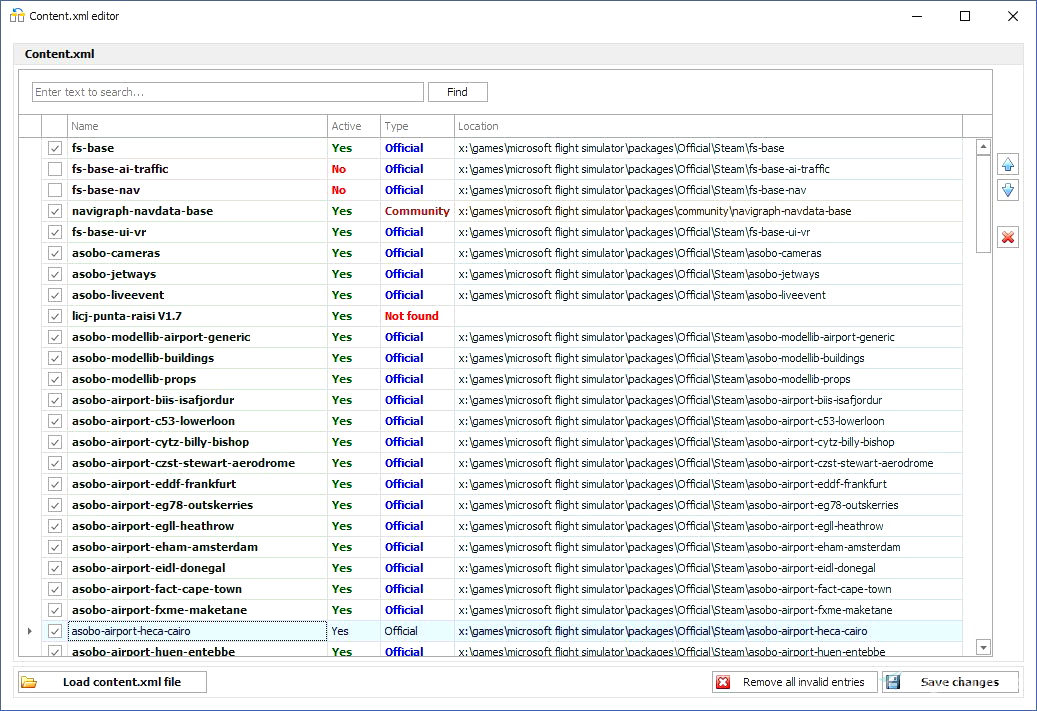This screenshot has height=711, width=1037.
Task: Click the scrollbar down arrow
Action: (x=983, y=648)
